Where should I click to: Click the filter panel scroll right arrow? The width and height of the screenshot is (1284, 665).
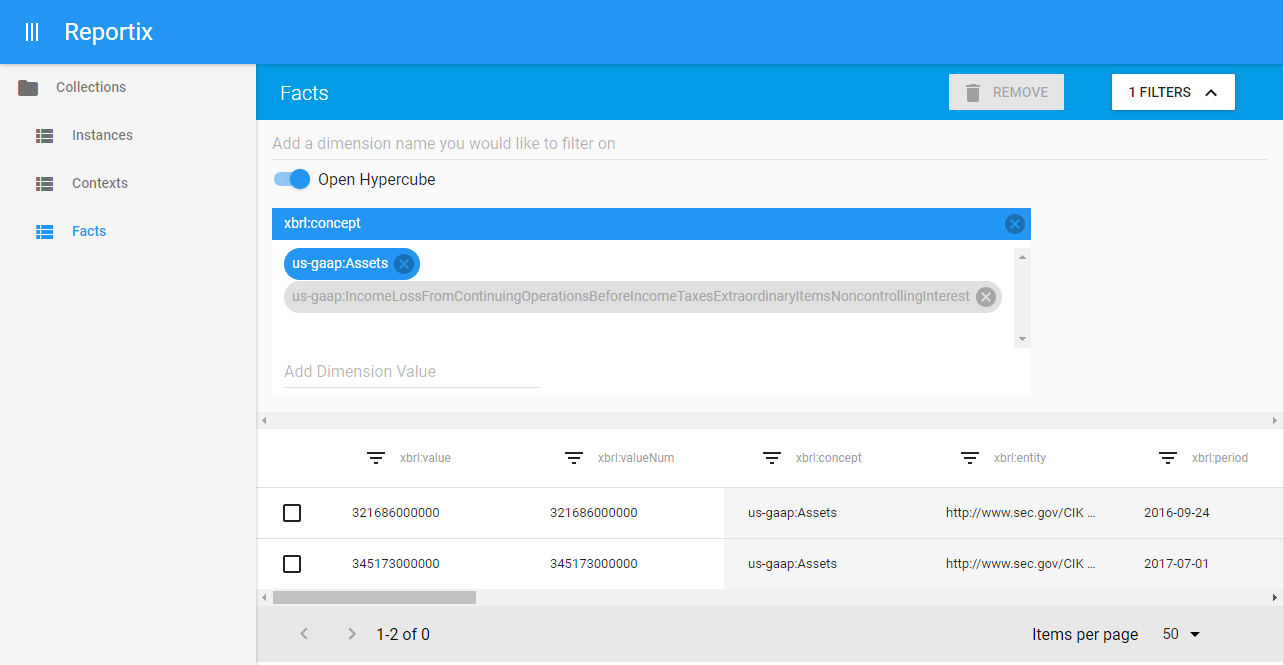coord(1275,421)
